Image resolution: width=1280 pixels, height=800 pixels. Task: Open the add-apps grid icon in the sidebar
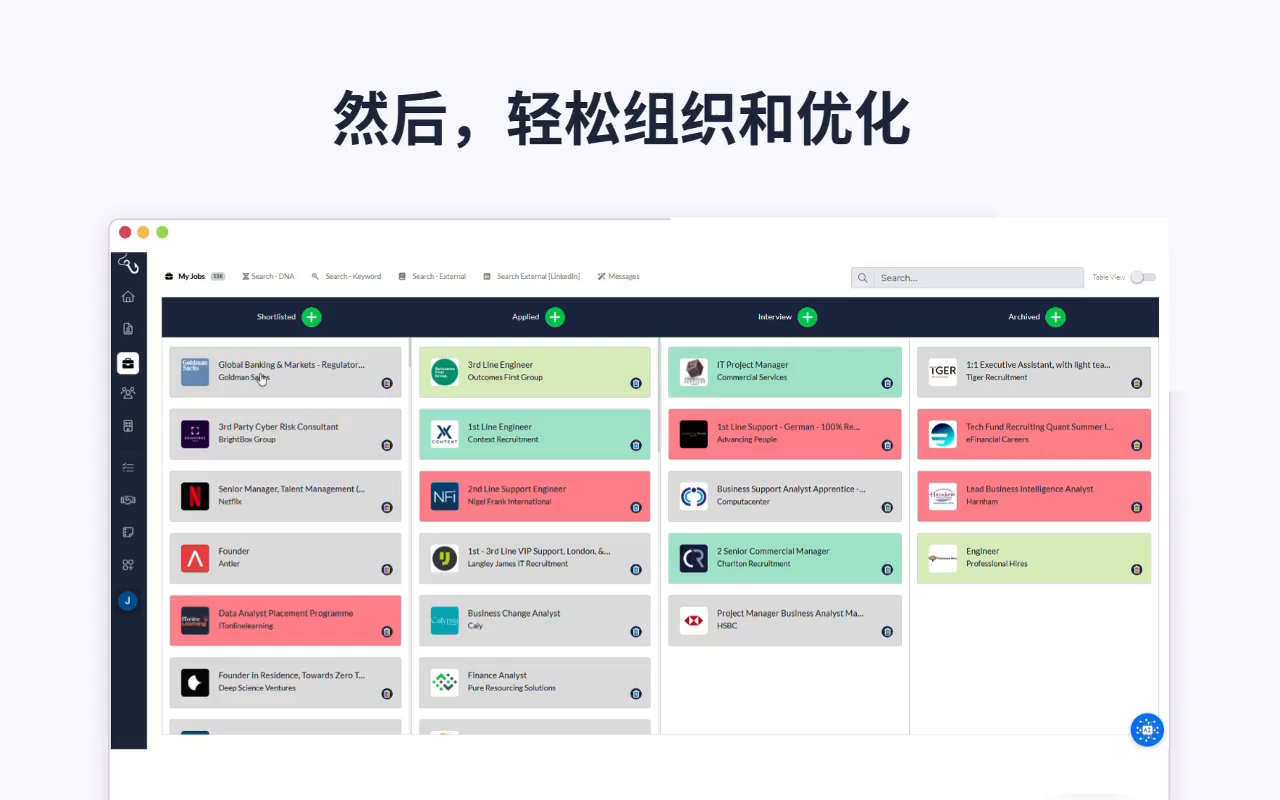coord(128,564)
